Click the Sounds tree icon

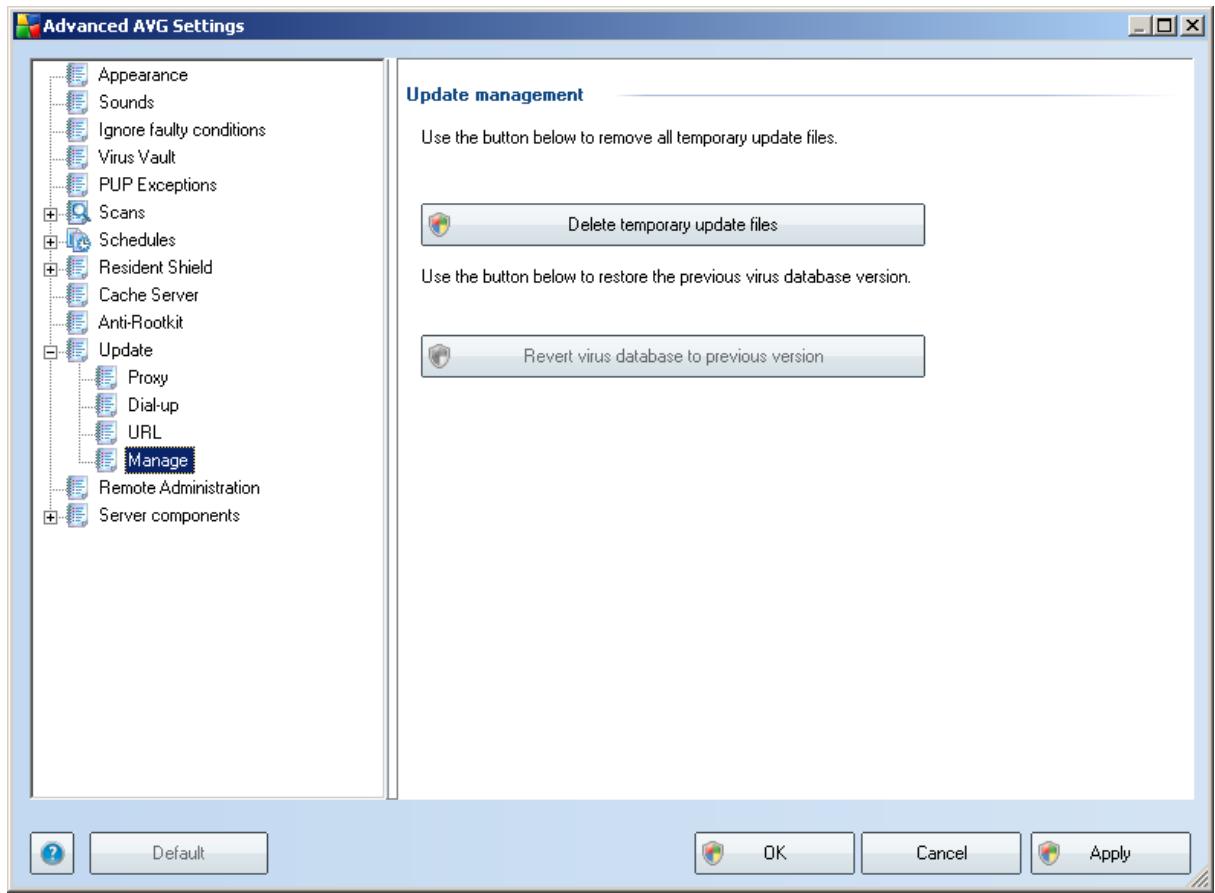click(77, 102)
